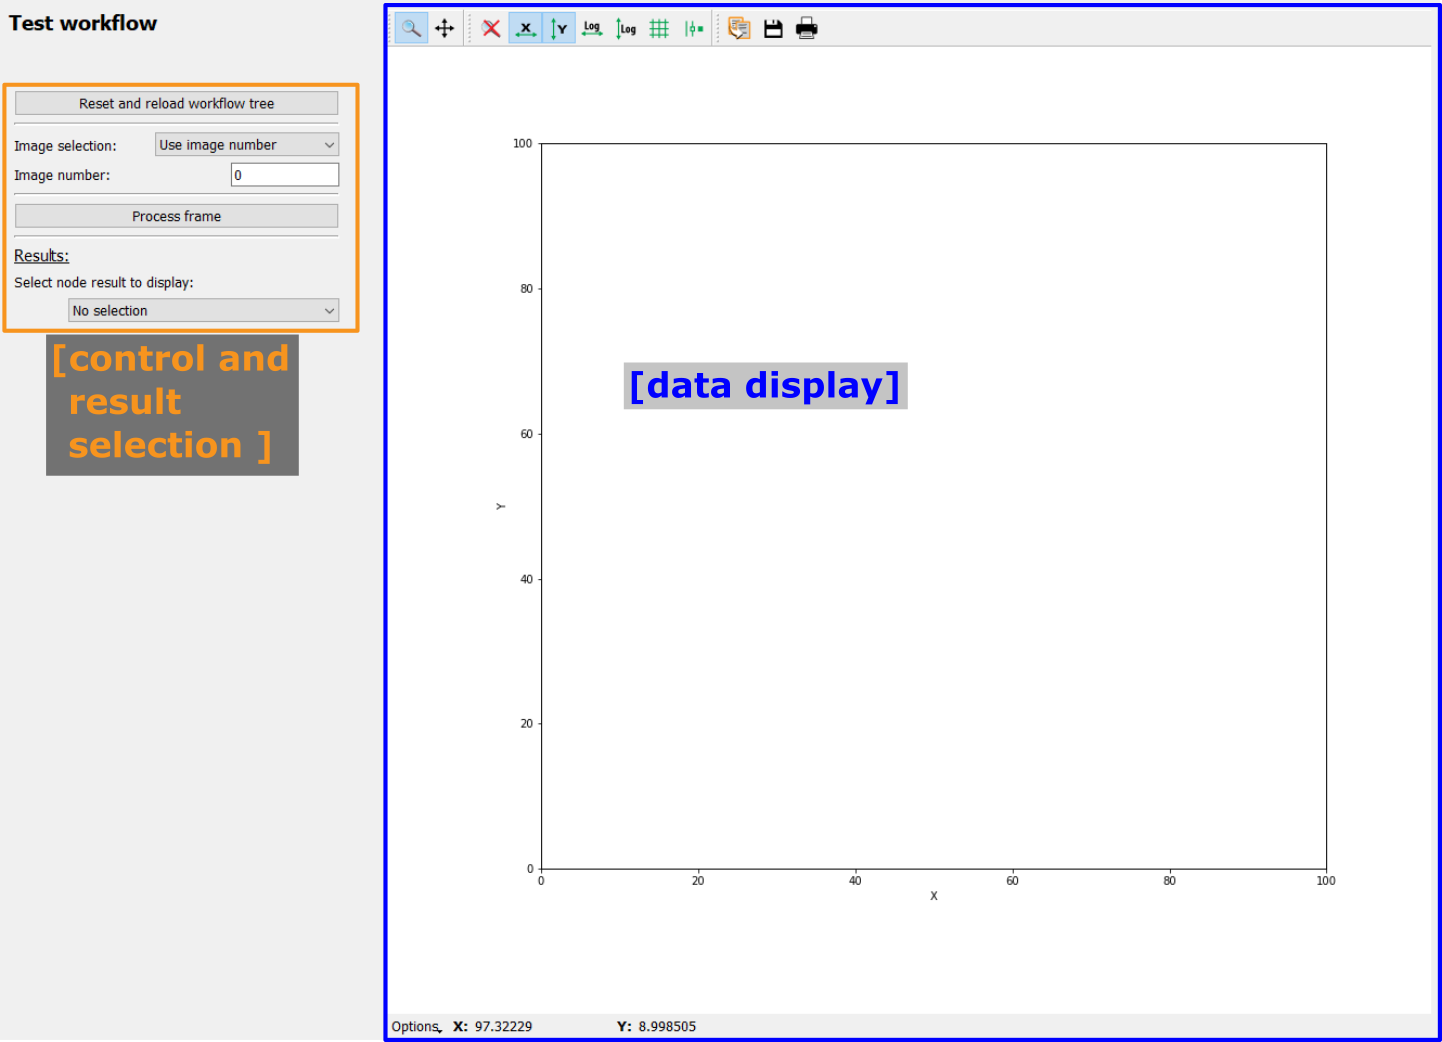
Task: Toggle the plot grid display
Action: [659, 29]
